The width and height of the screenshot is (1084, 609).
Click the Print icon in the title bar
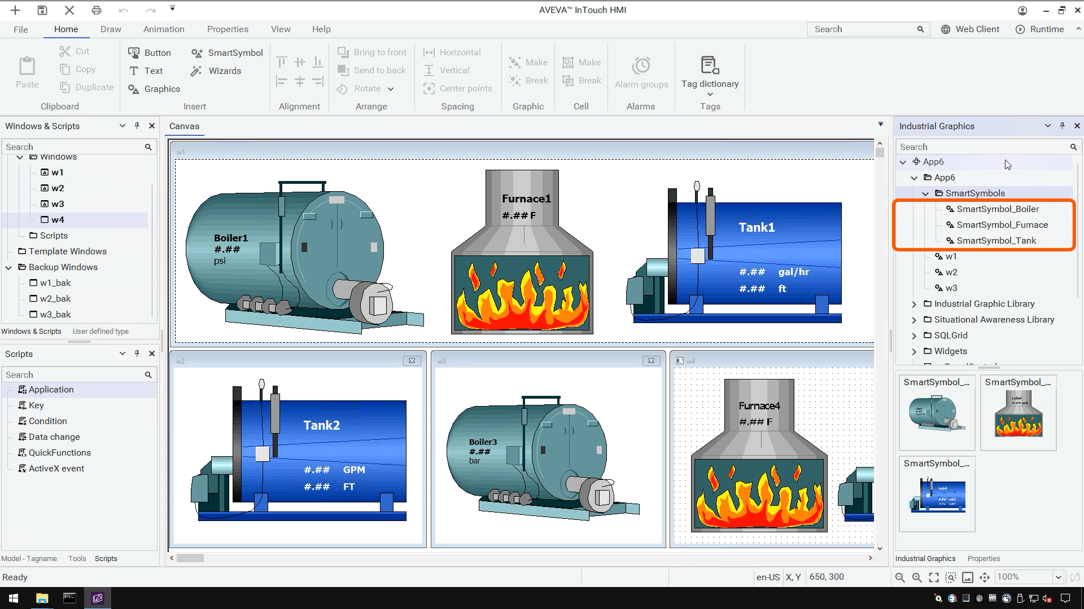coord(96,10)
